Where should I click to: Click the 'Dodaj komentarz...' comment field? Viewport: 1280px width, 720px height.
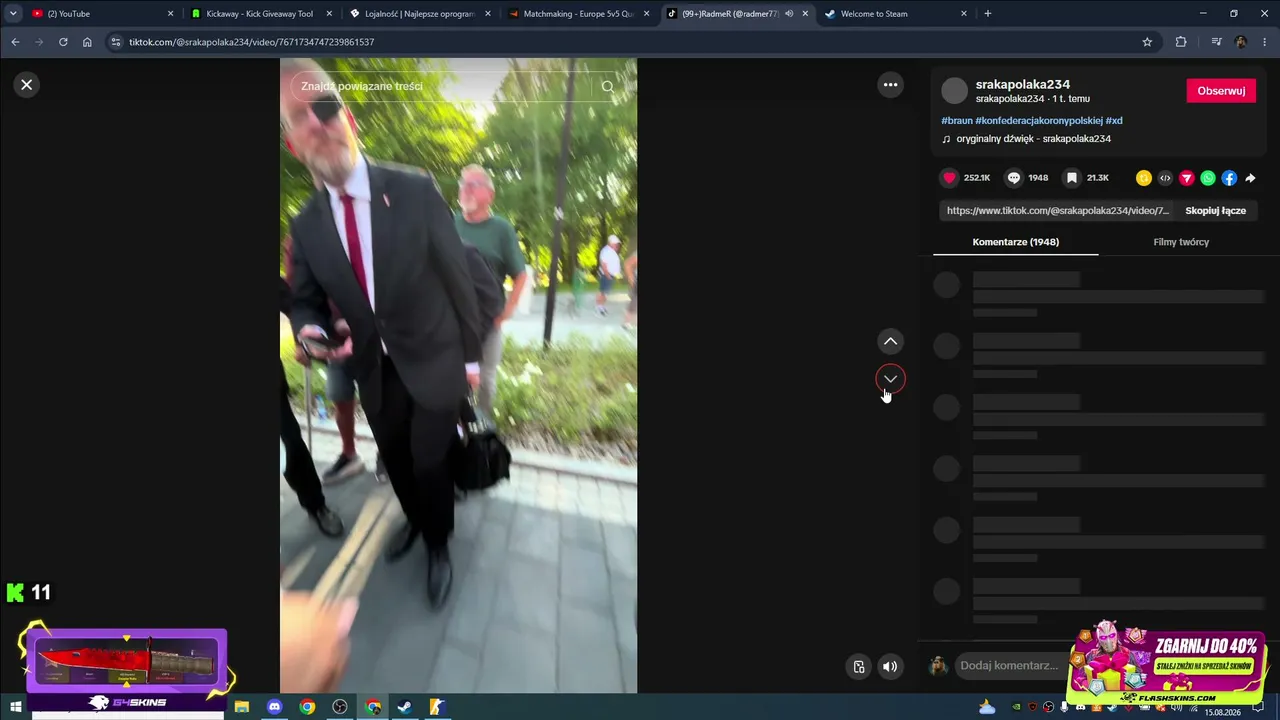point(1008,666)
